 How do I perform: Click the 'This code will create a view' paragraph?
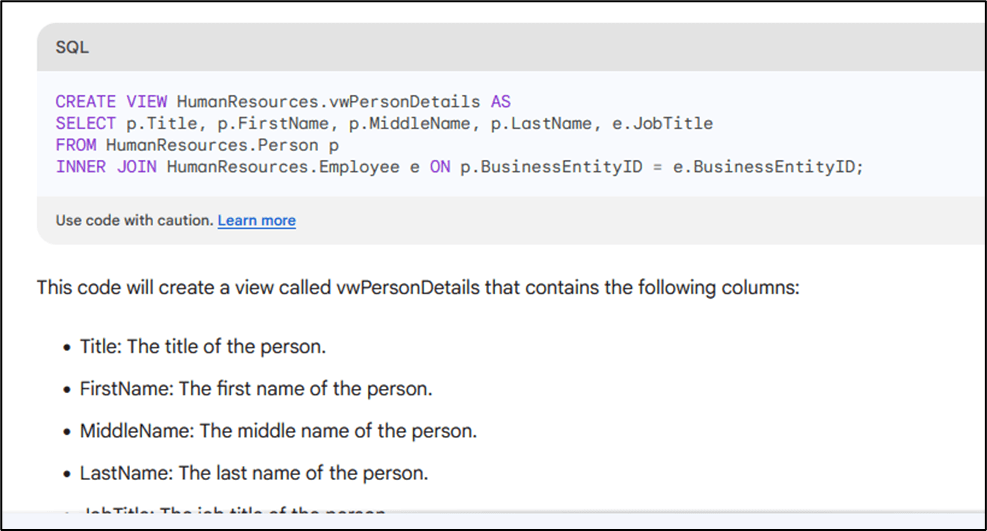(x=418, y=288)
